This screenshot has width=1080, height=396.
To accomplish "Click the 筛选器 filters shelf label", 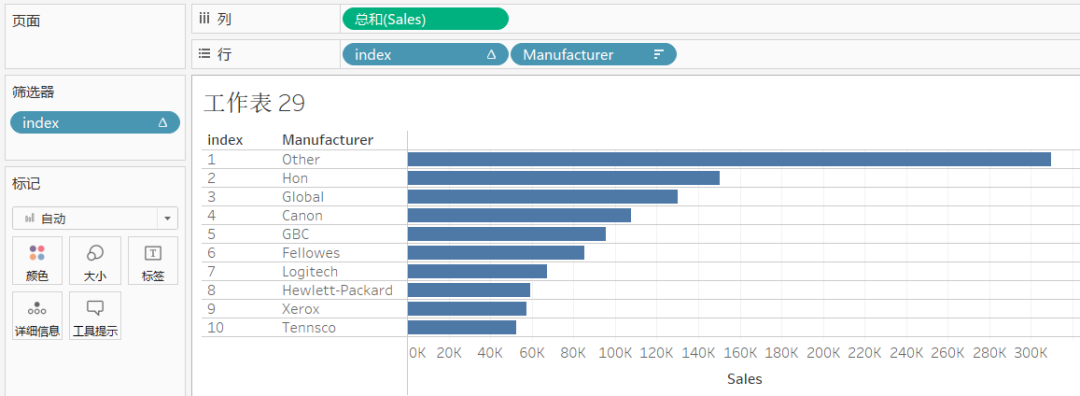I will [x=33, y=92].
